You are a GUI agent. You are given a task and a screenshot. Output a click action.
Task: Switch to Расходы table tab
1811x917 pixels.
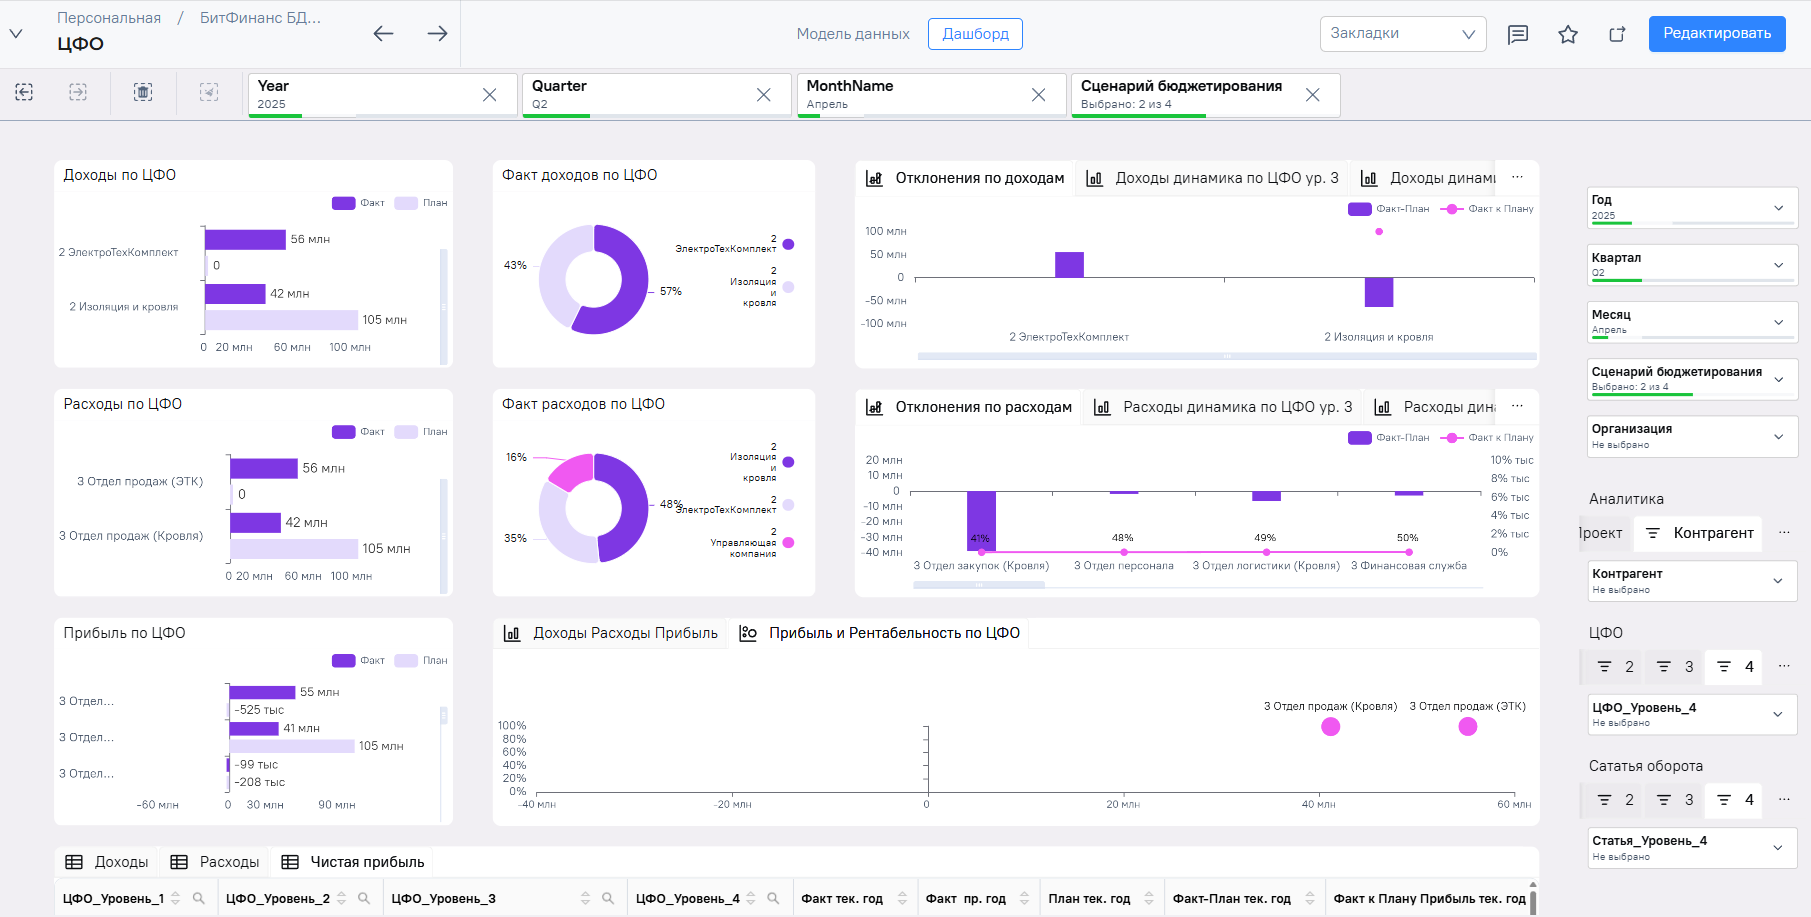(215, 862)
